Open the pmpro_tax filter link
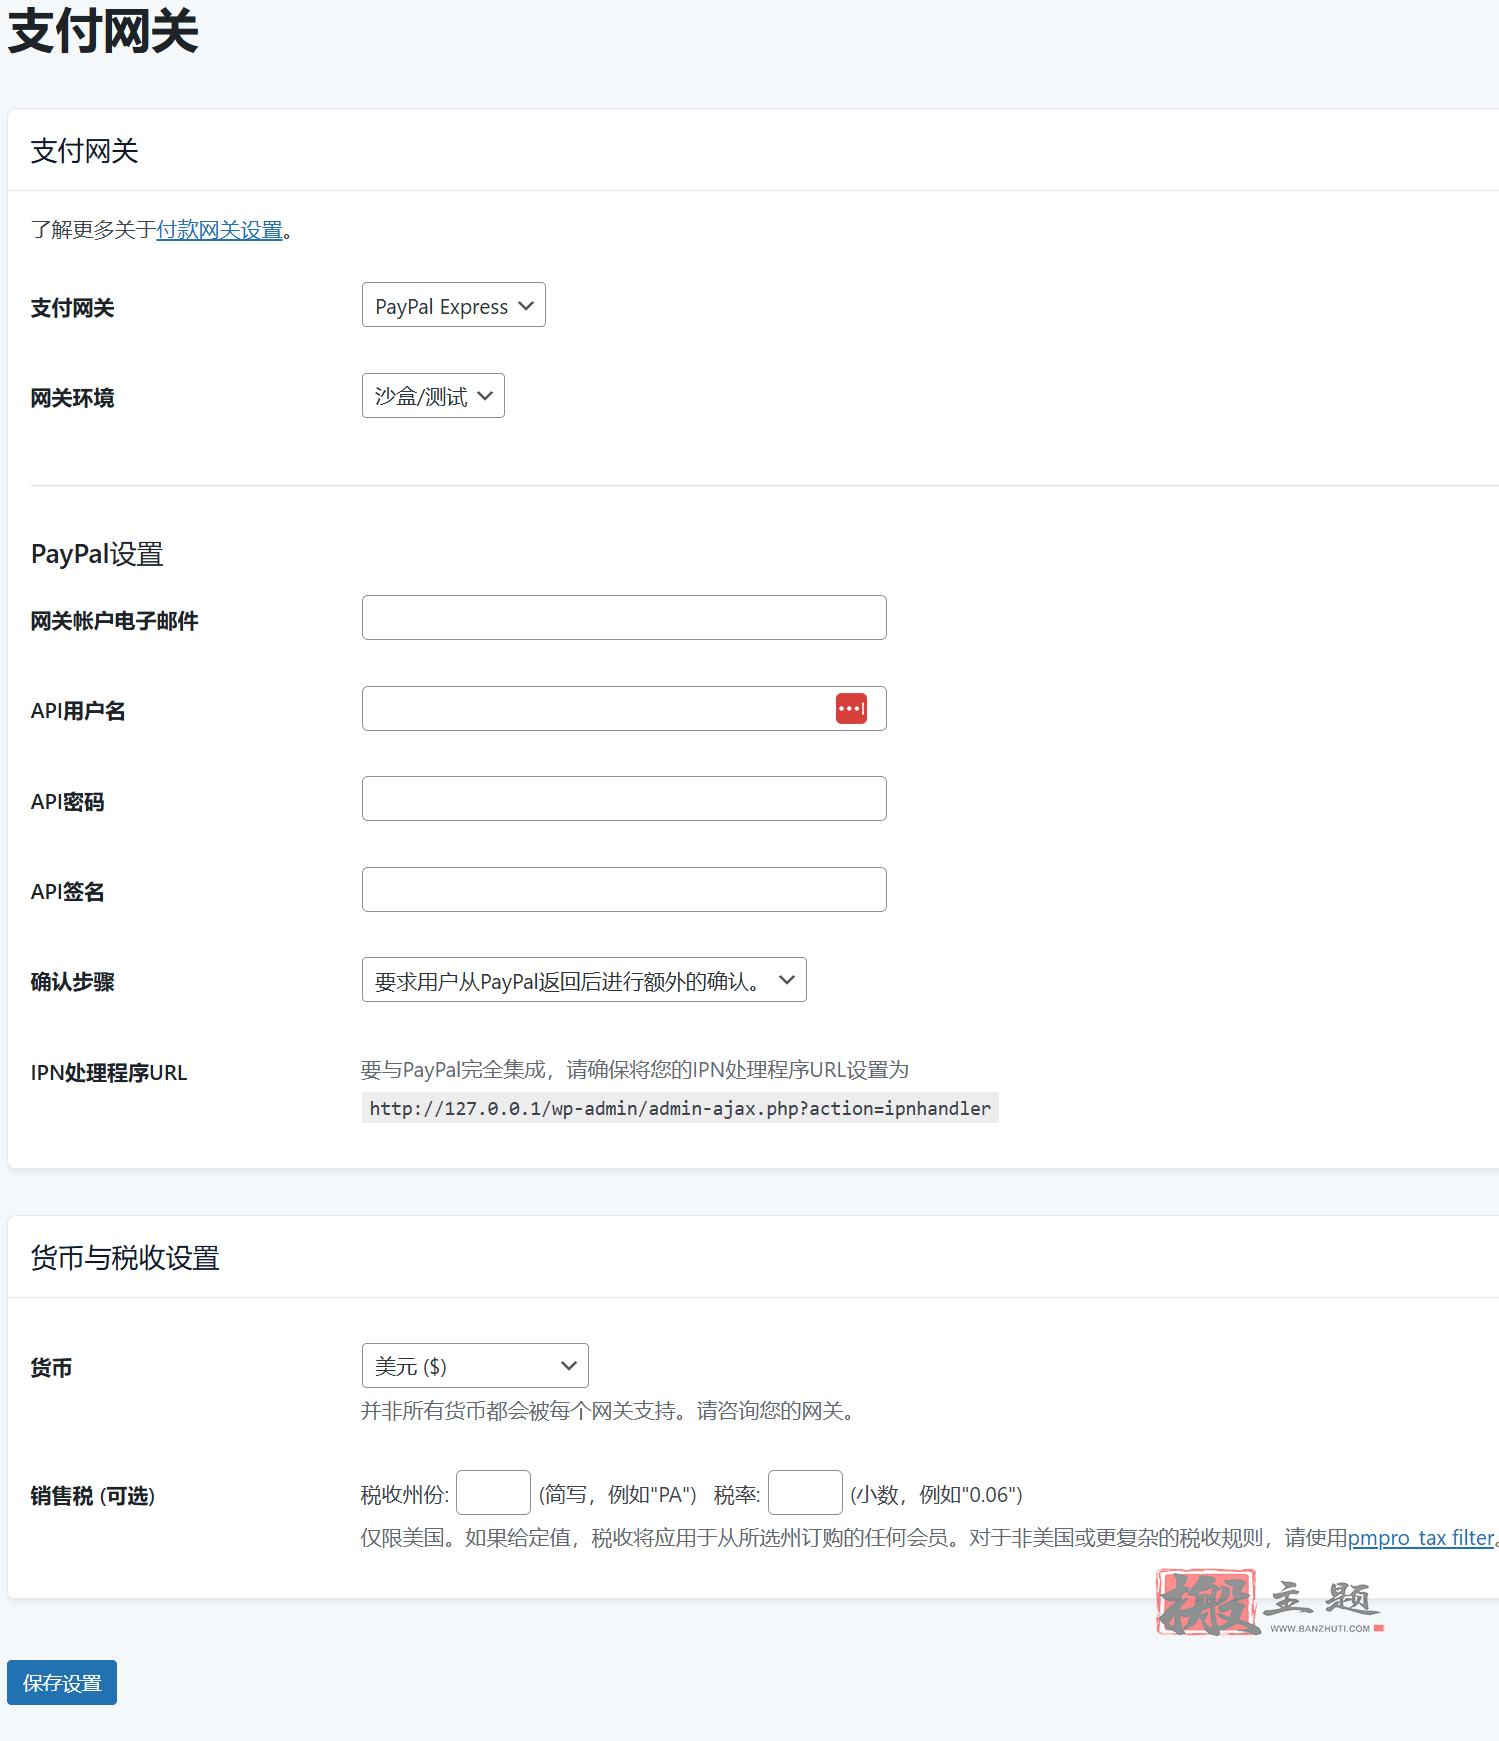Screen dimensions: 1499x1741 click(x=1421, y=1538)
